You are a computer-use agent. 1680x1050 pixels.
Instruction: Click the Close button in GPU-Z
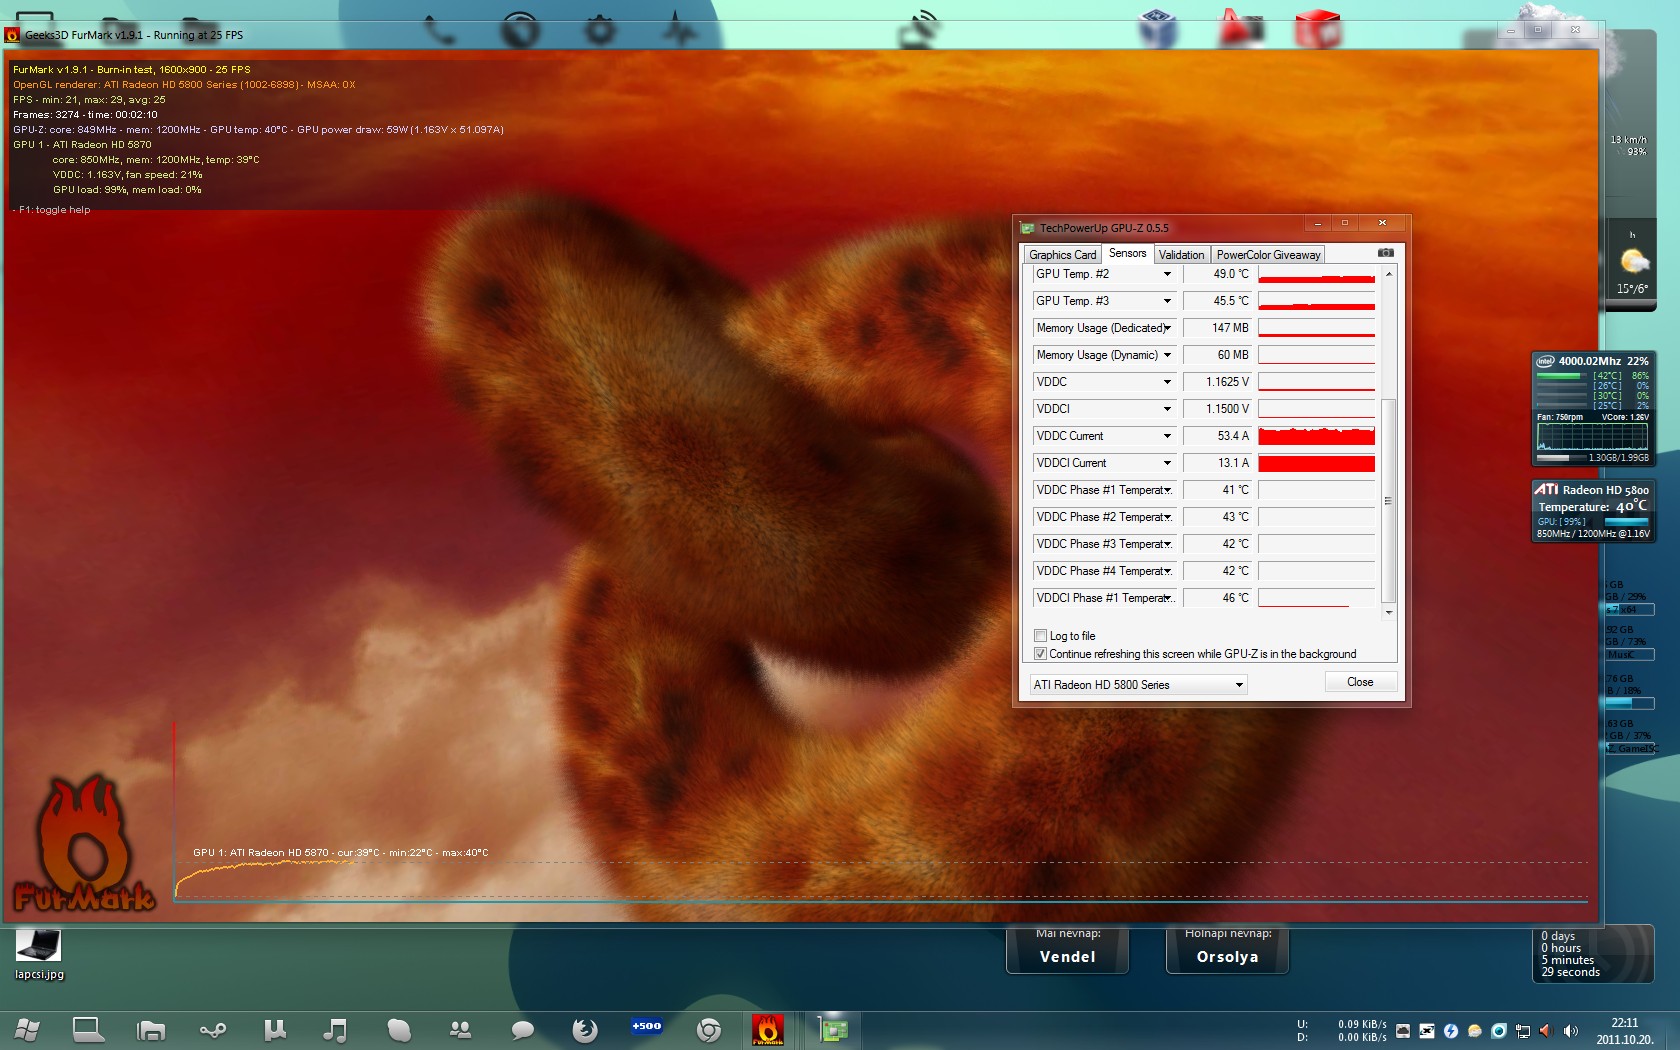coord(1360,682)
